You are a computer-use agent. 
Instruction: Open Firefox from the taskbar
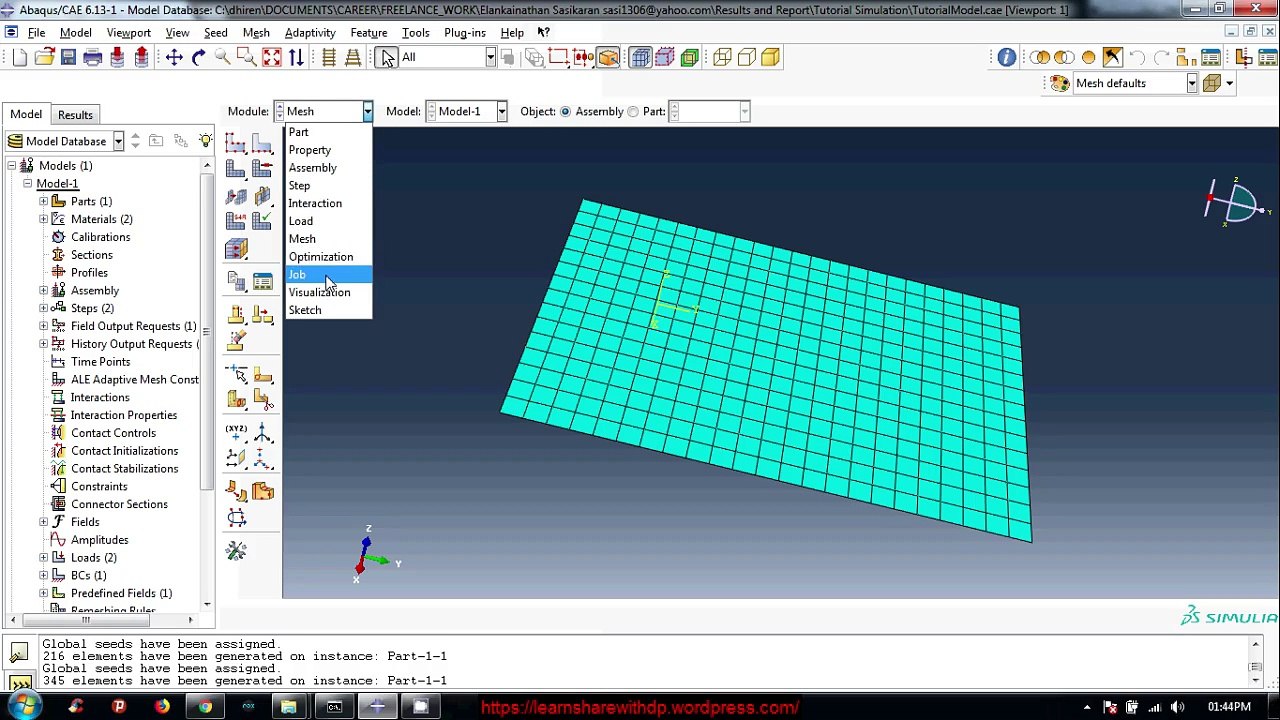click(161, 707)
